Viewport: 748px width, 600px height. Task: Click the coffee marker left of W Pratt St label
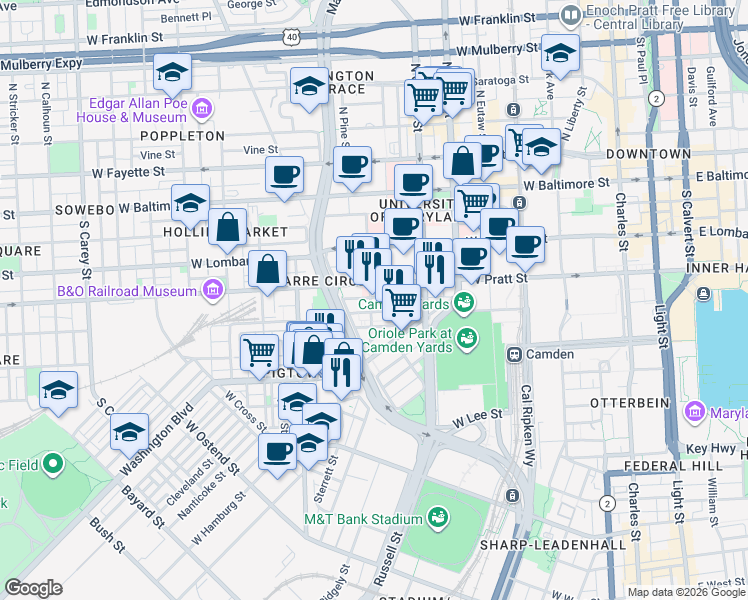pos(471,260)
